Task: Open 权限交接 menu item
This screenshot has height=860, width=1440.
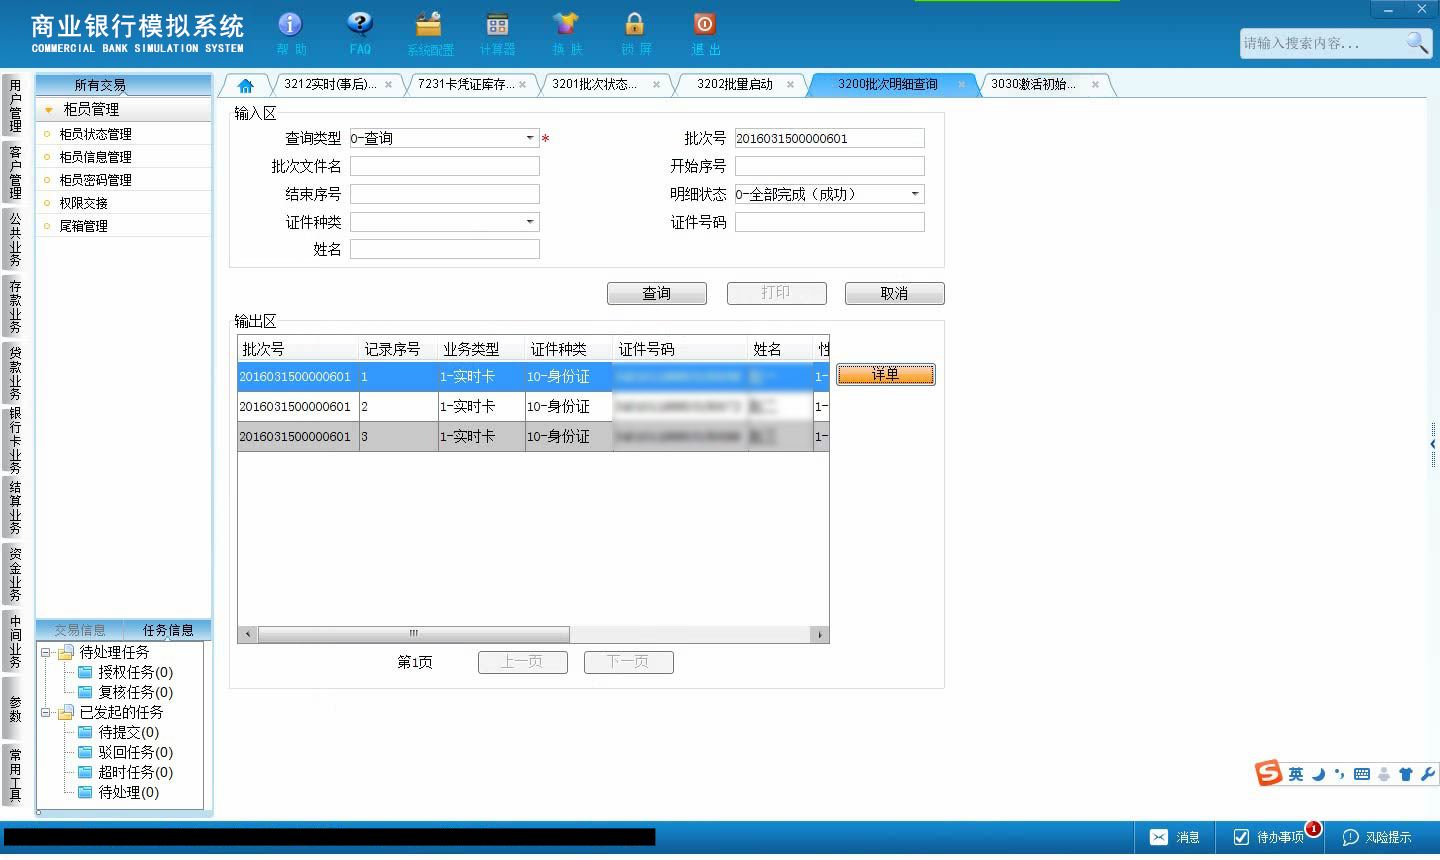Action: click(83, 203)
